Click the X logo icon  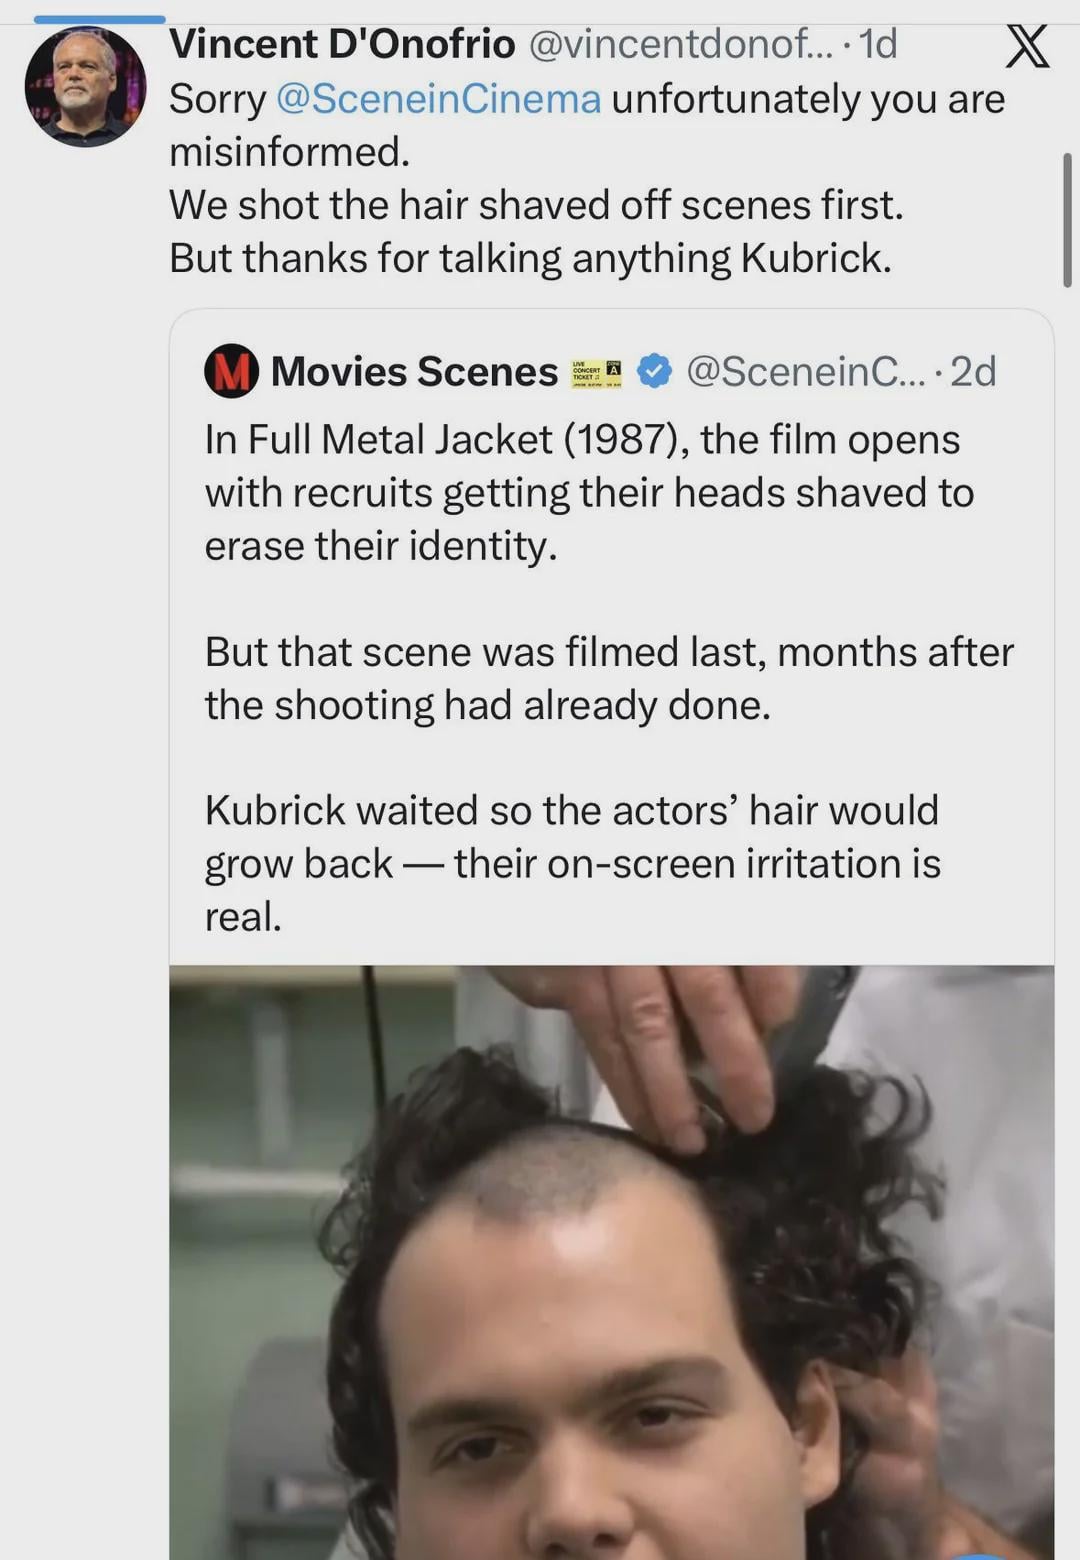coord(1027,46)
